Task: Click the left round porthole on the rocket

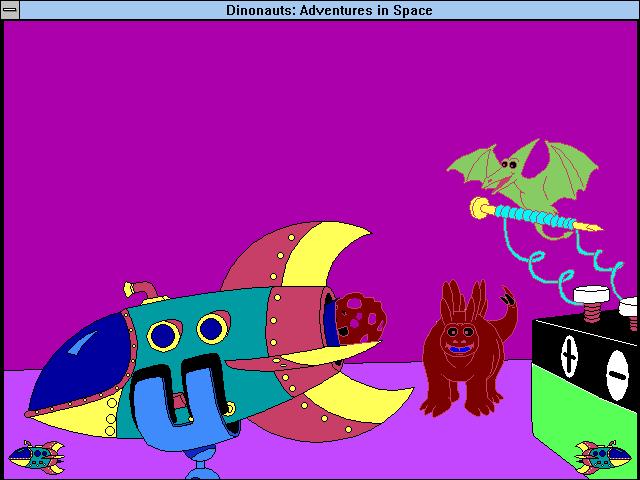Action: pyautogui.click(x=164, y=336)
